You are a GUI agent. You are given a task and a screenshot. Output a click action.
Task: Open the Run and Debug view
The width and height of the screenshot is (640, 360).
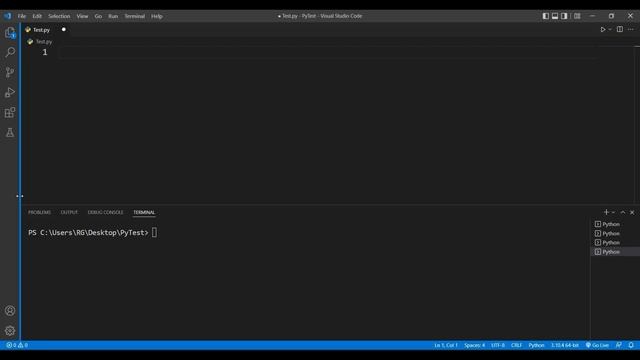[x=10, y=92]
